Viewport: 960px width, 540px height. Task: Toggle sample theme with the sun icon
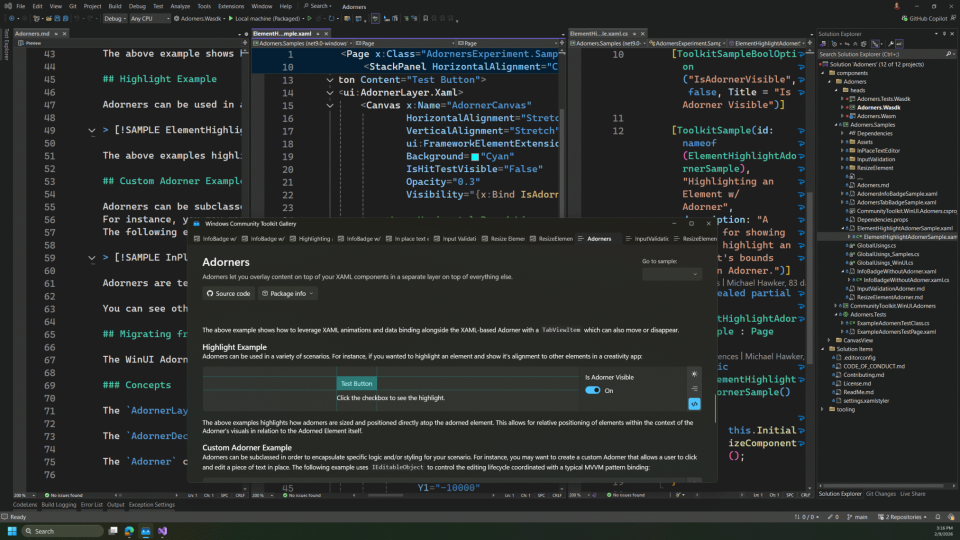694,374
